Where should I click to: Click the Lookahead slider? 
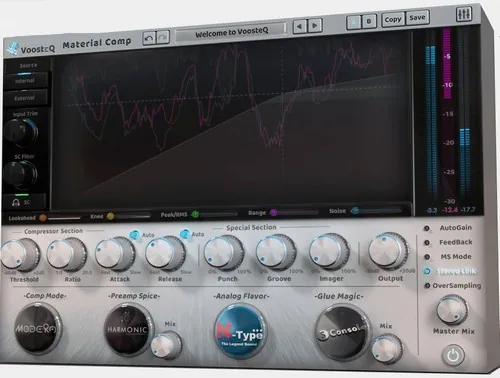61,218
